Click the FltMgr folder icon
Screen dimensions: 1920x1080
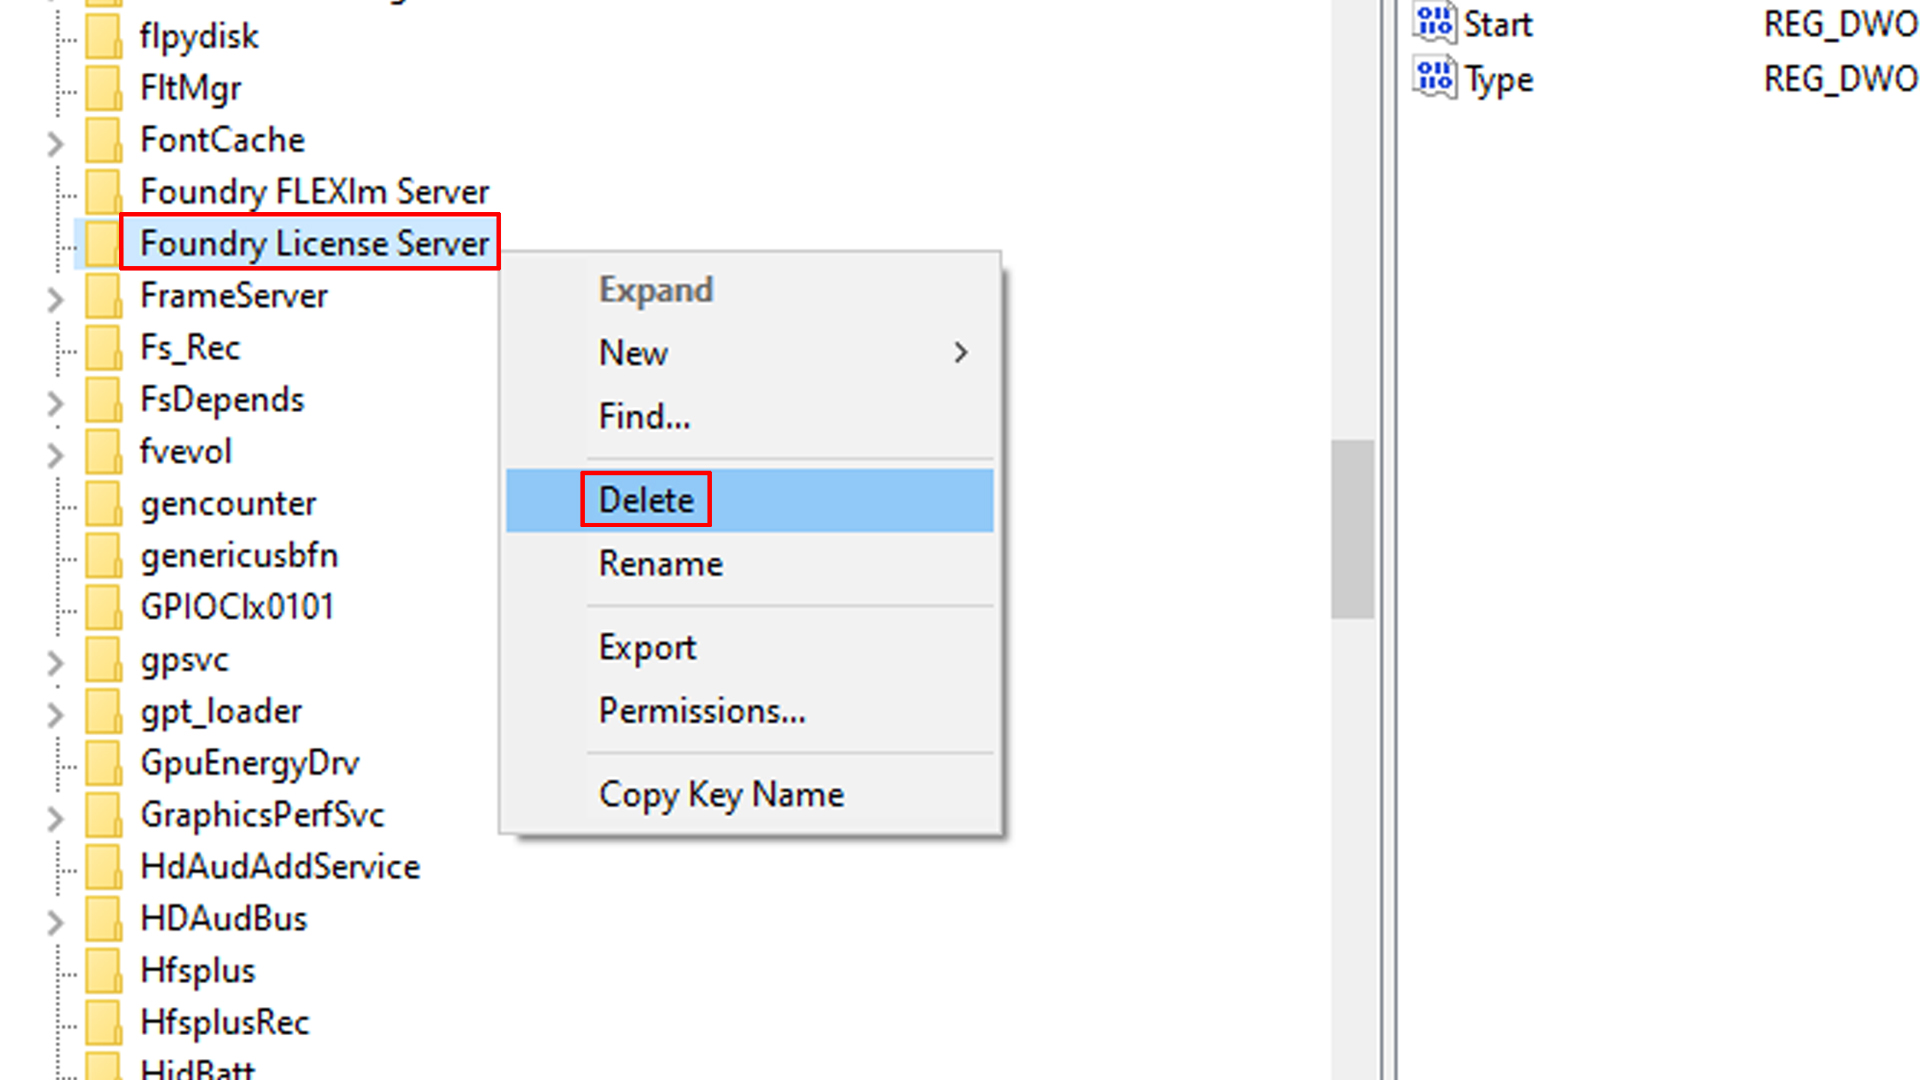coord(103,88)
